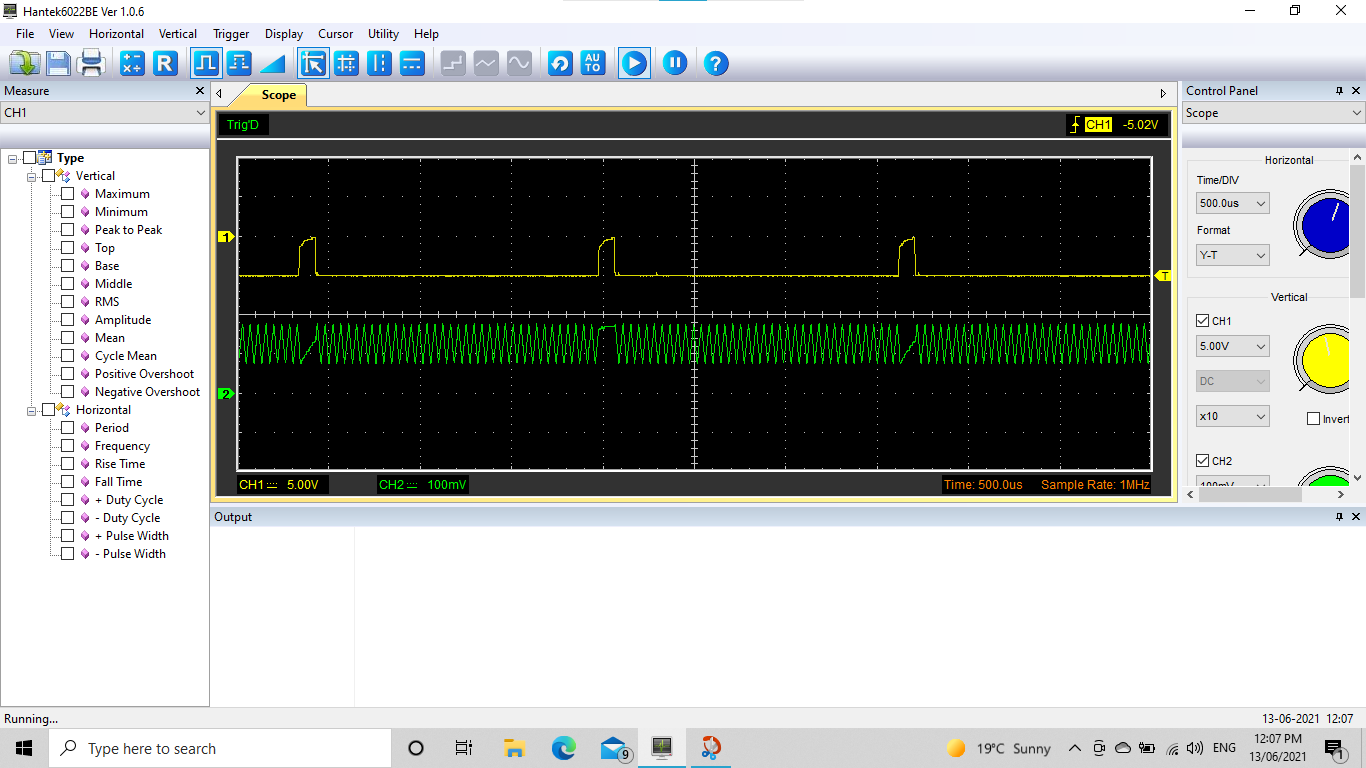Click the Scope tab
Image resolution: width=1366 pixels, height=768 pixels.
tap(278, 95)
